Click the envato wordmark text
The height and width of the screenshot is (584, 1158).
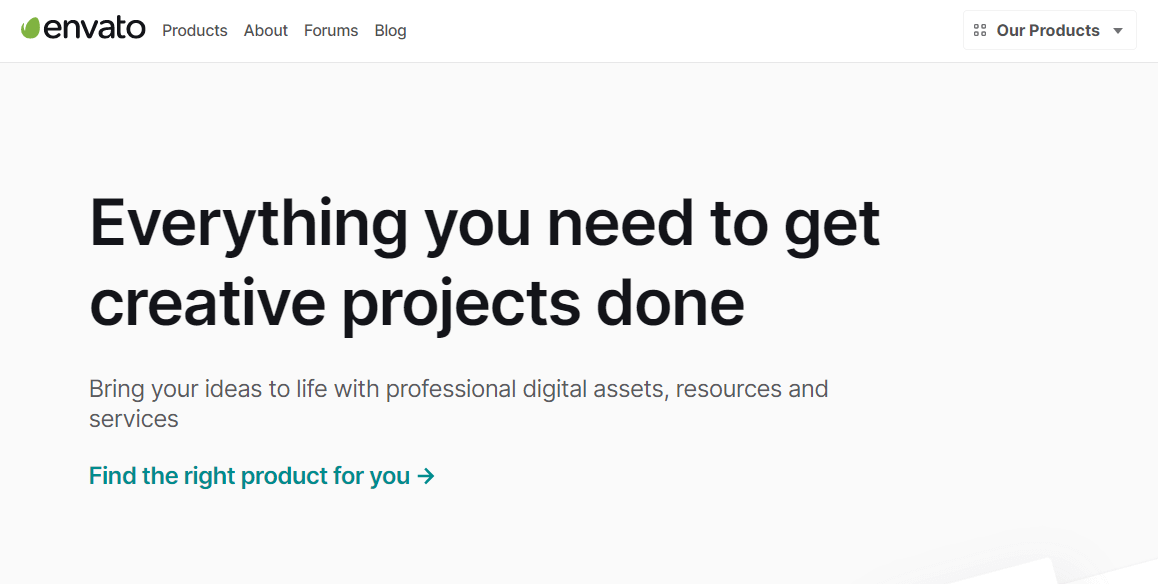tap(95, 29)
